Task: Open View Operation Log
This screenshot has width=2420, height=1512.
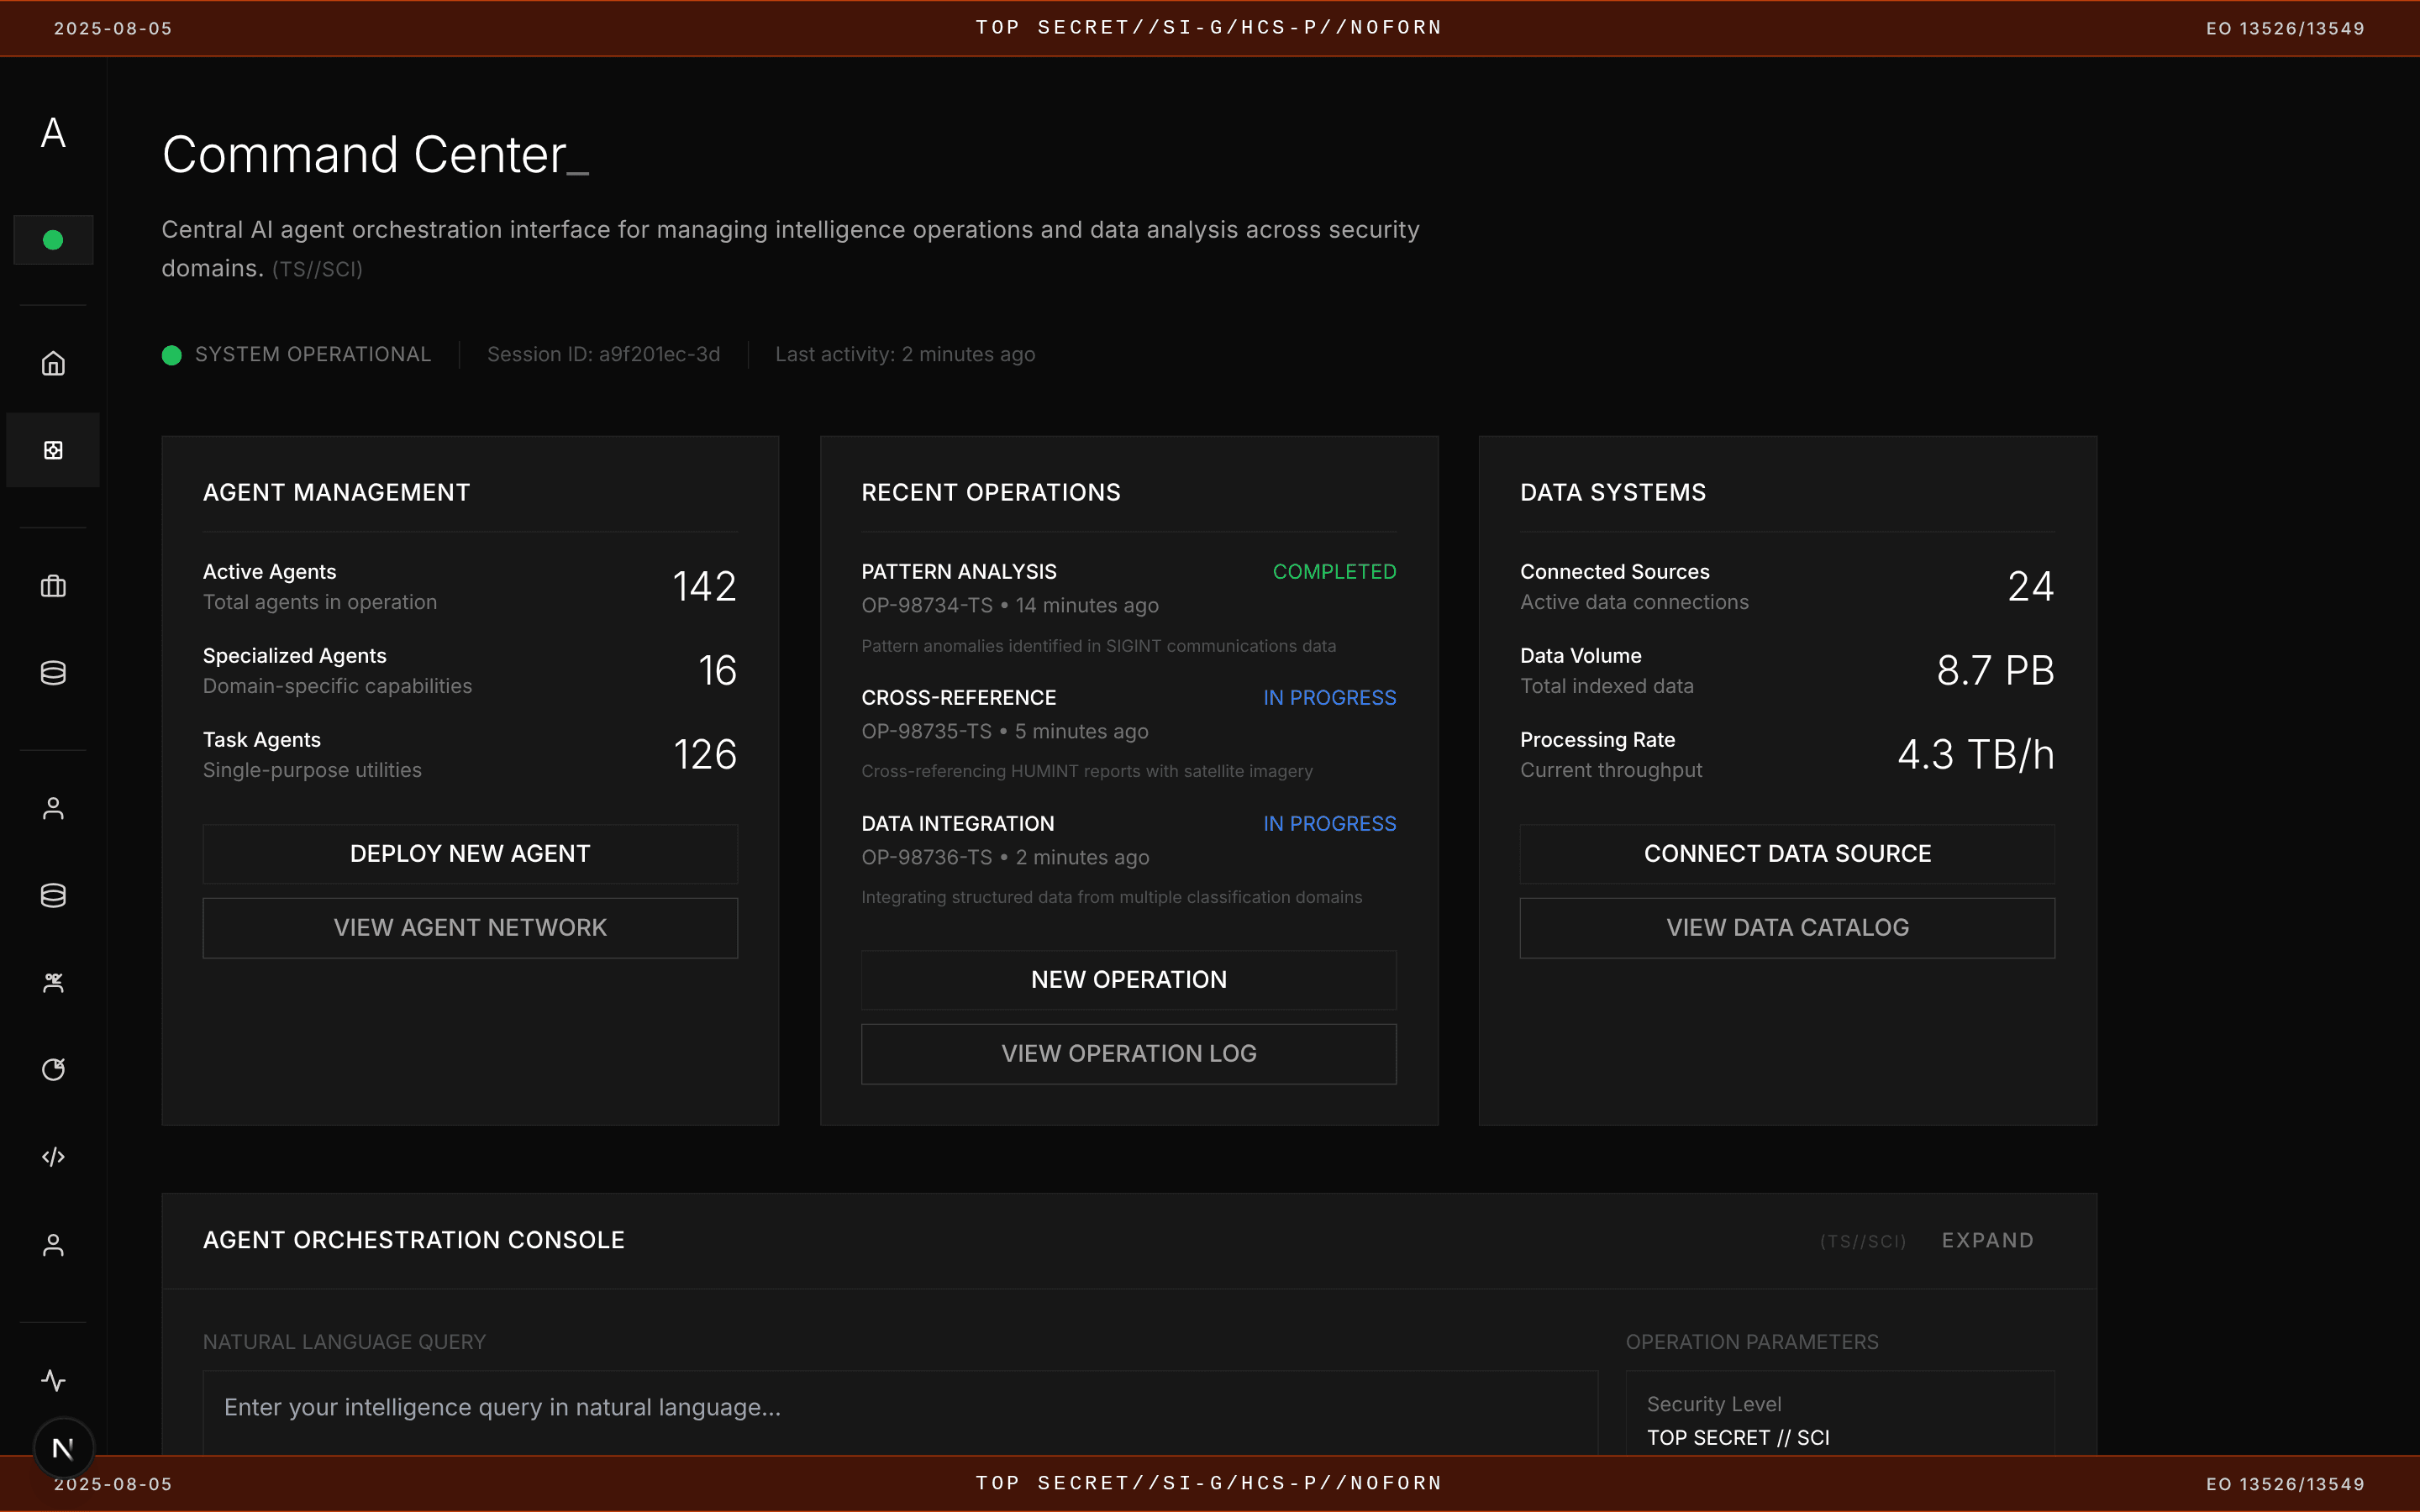Action: point(1128,1053)
